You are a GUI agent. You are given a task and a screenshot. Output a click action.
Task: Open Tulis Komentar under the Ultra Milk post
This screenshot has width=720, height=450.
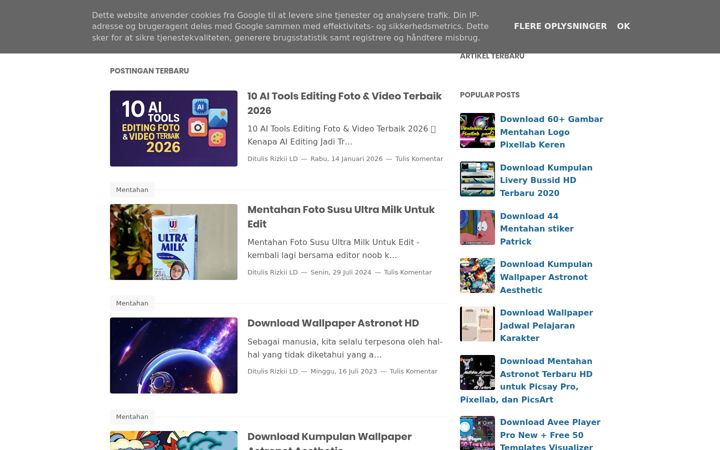[x=408, y=272]
